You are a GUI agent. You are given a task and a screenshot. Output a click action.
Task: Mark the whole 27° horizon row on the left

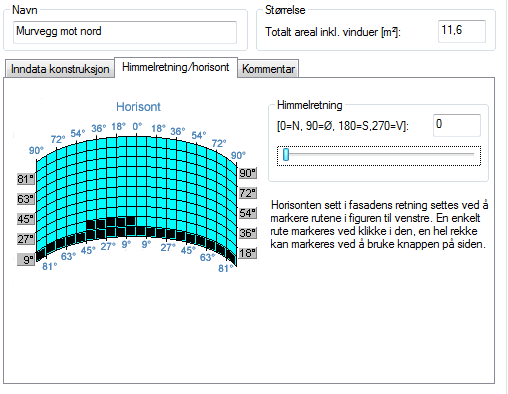point(26,239)
